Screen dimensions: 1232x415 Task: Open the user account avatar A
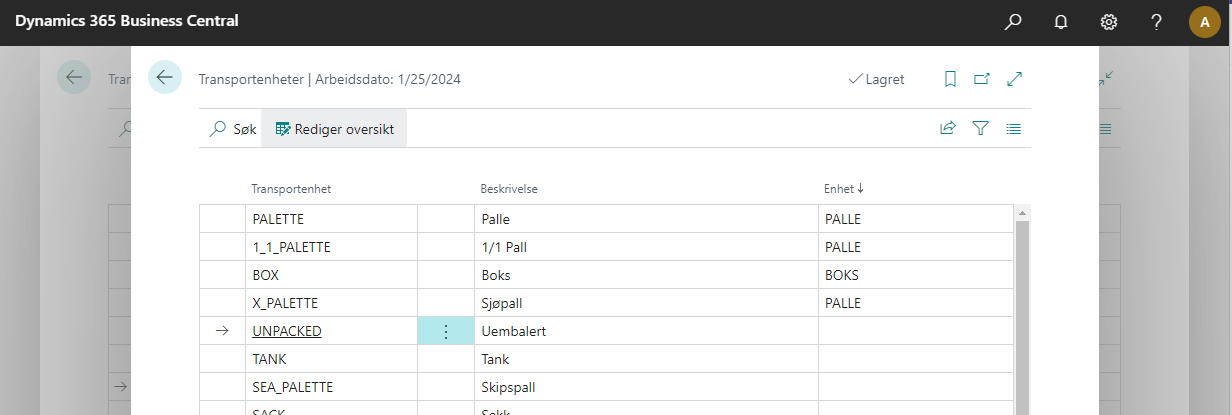coord(1204,21)
